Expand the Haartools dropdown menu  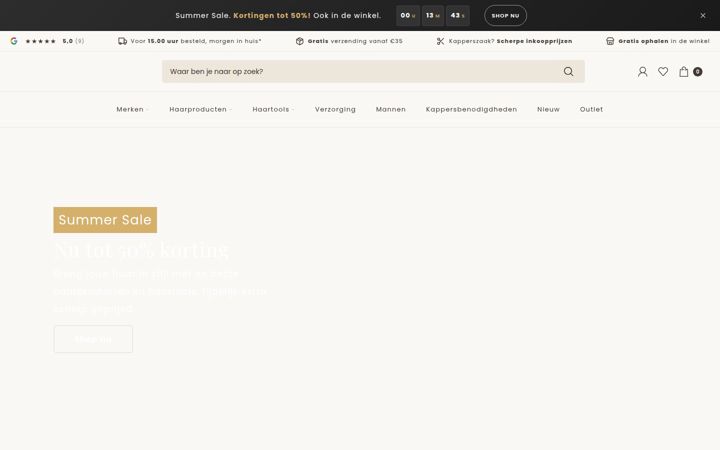273,109
